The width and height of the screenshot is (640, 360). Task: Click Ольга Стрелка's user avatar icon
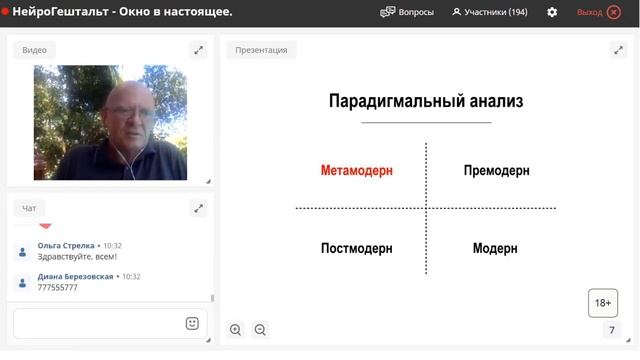click(22, 252)
